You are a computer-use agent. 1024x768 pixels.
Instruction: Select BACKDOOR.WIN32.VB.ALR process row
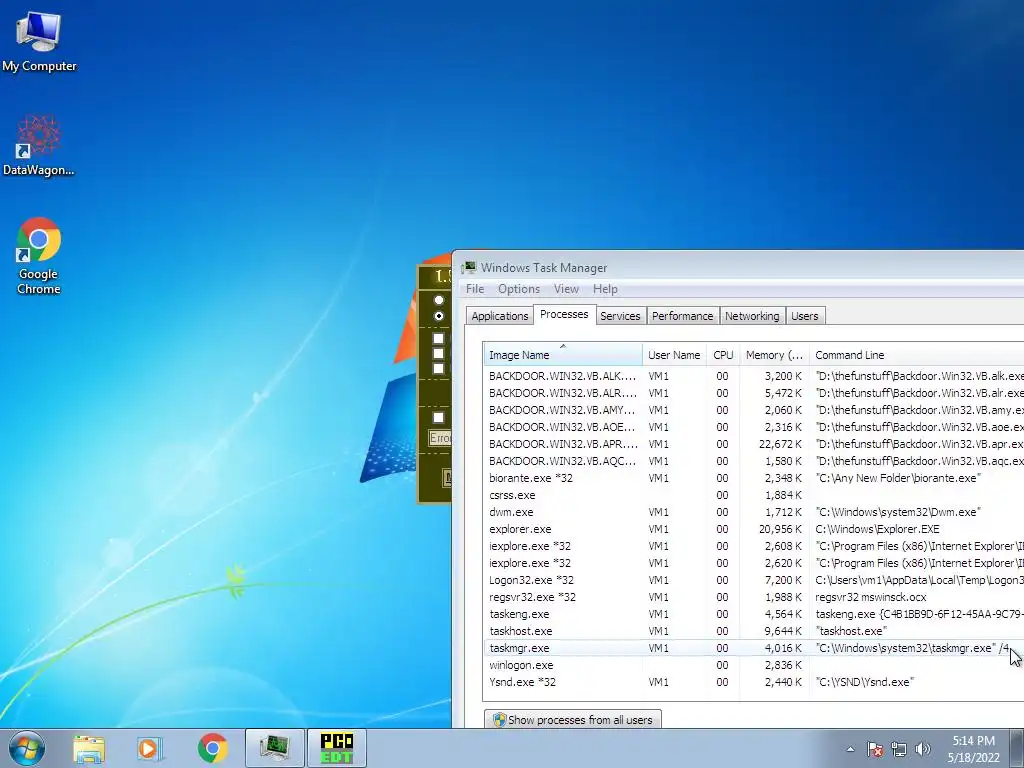tap(754, 393)
